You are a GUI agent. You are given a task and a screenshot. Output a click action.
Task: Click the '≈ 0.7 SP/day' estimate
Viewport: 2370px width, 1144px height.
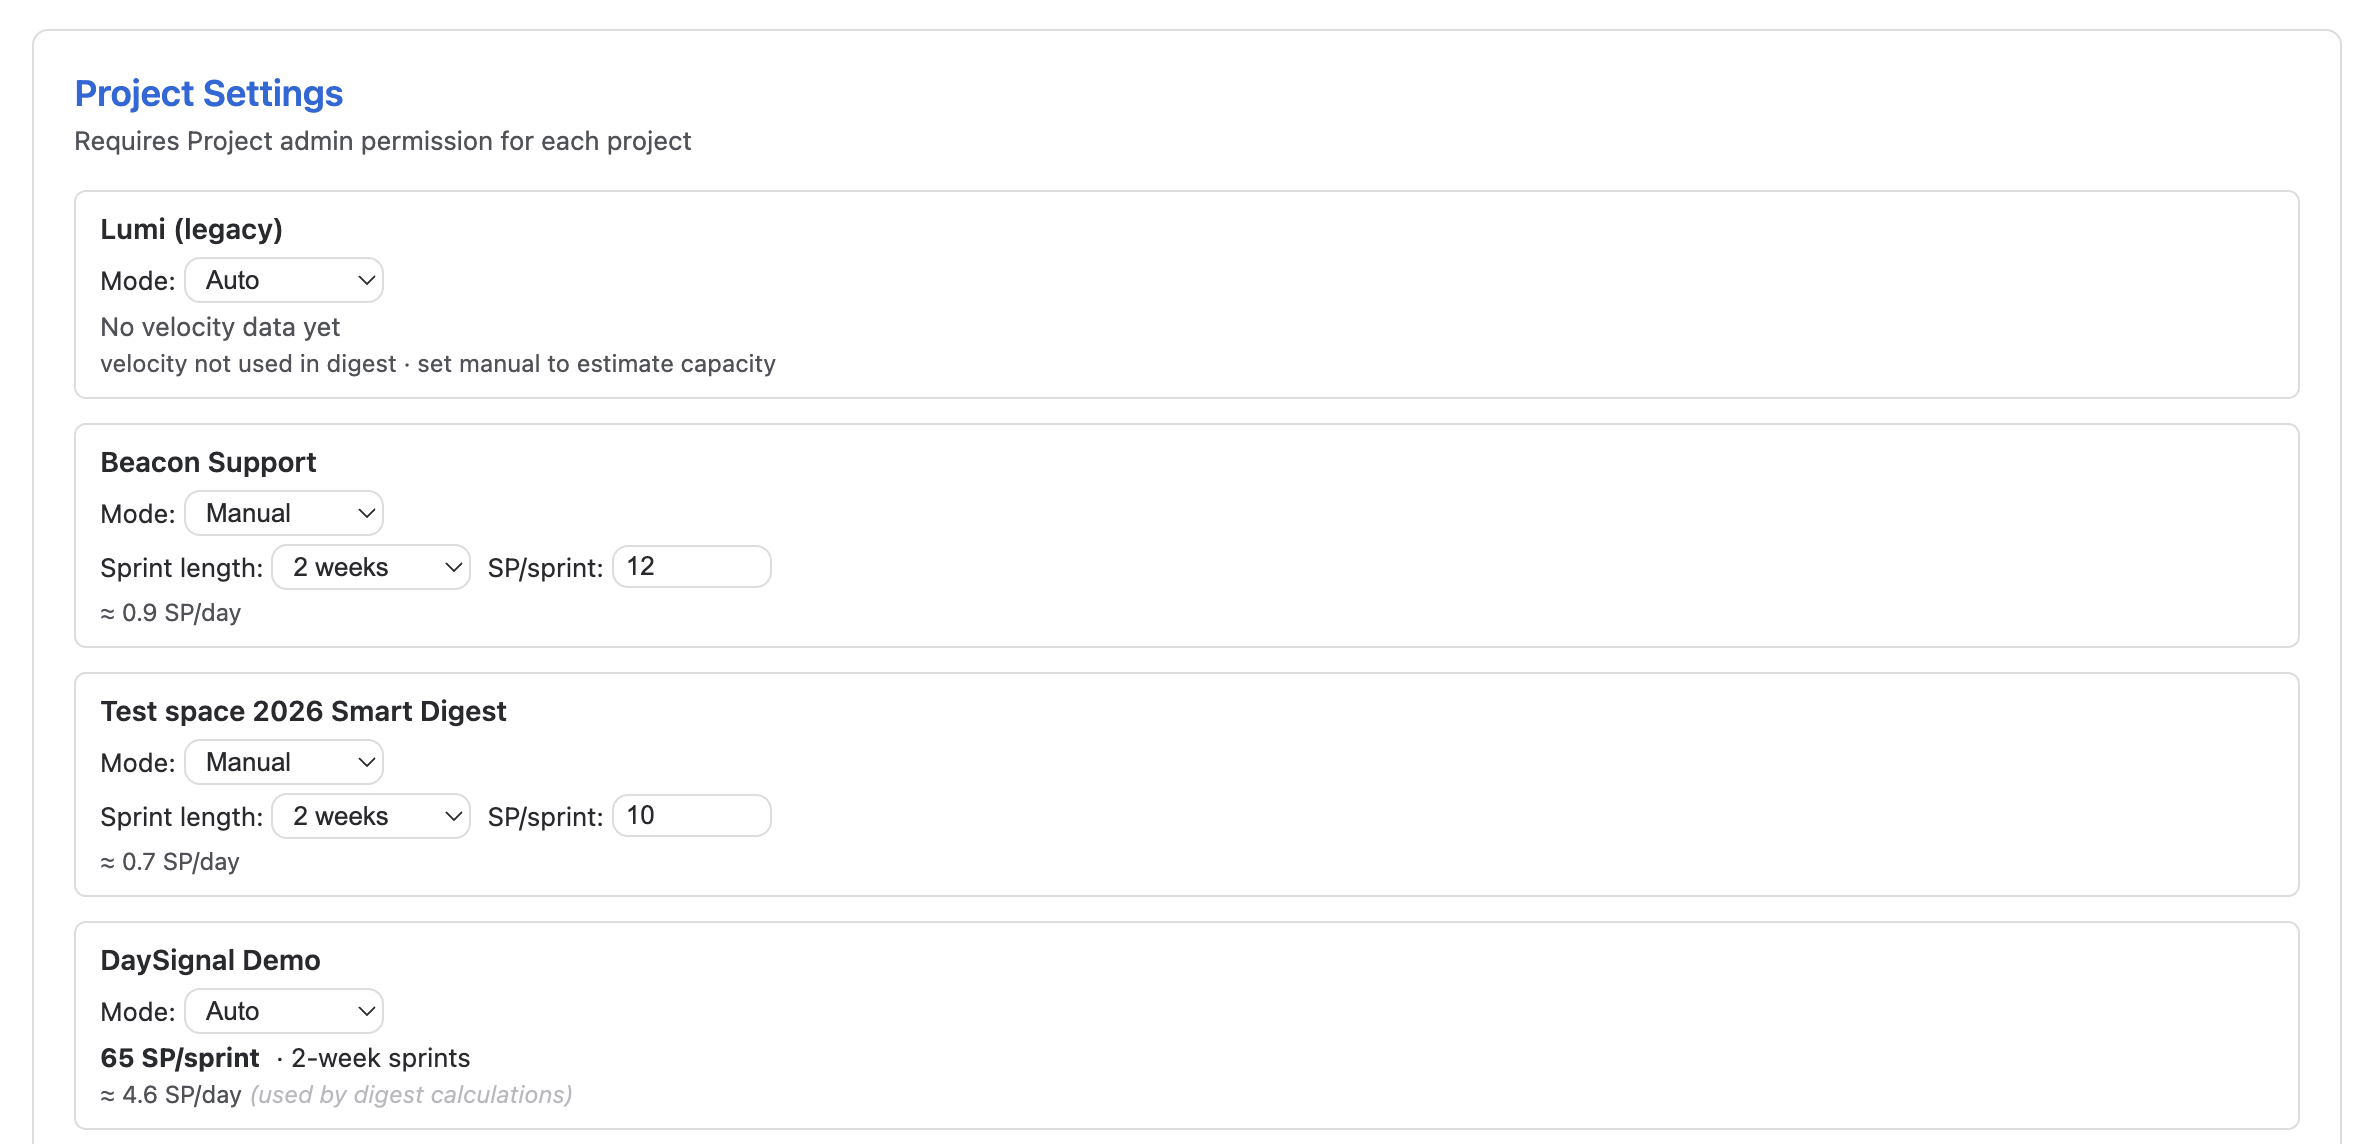pos(170,862)
